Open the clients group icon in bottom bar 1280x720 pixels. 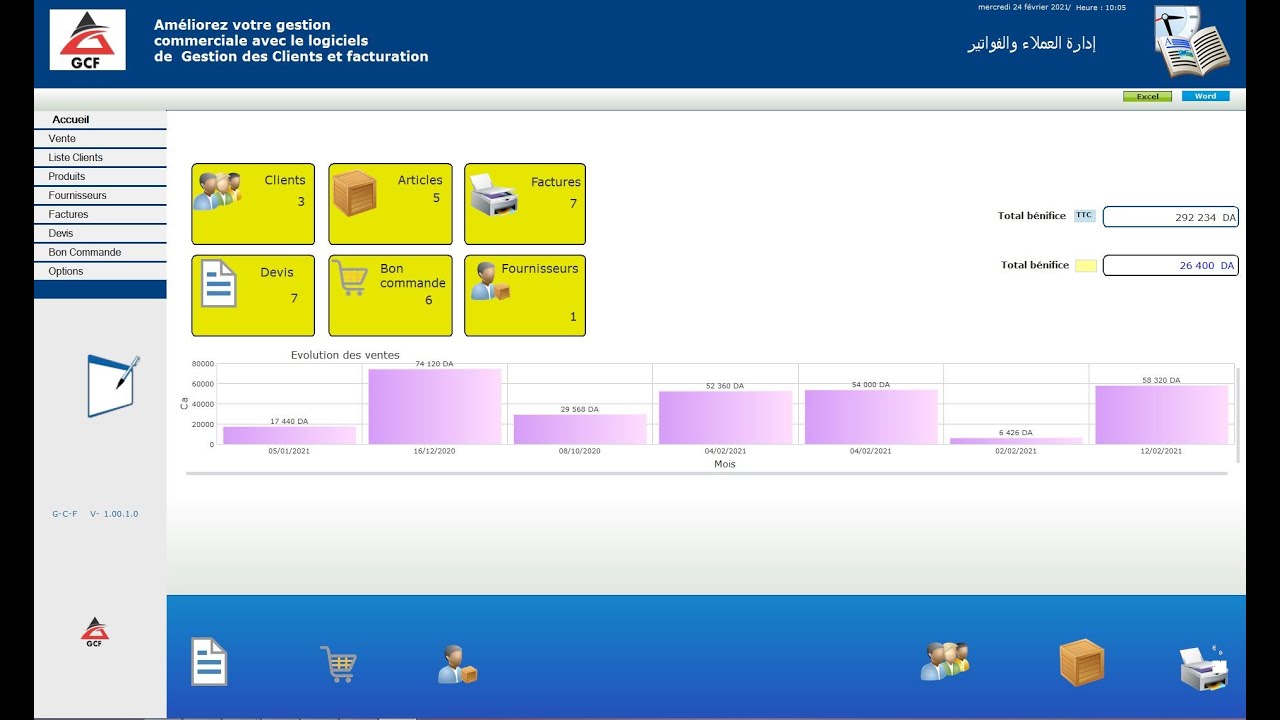(x=945, y=662)
